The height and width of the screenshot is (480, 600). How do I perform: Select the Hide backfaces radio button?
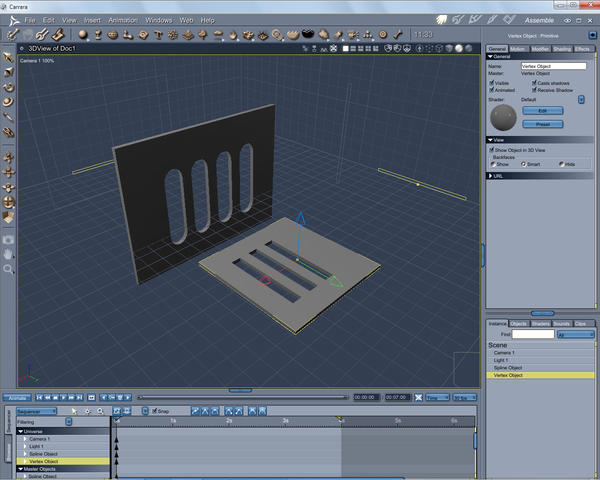click(x=562, y=164)
